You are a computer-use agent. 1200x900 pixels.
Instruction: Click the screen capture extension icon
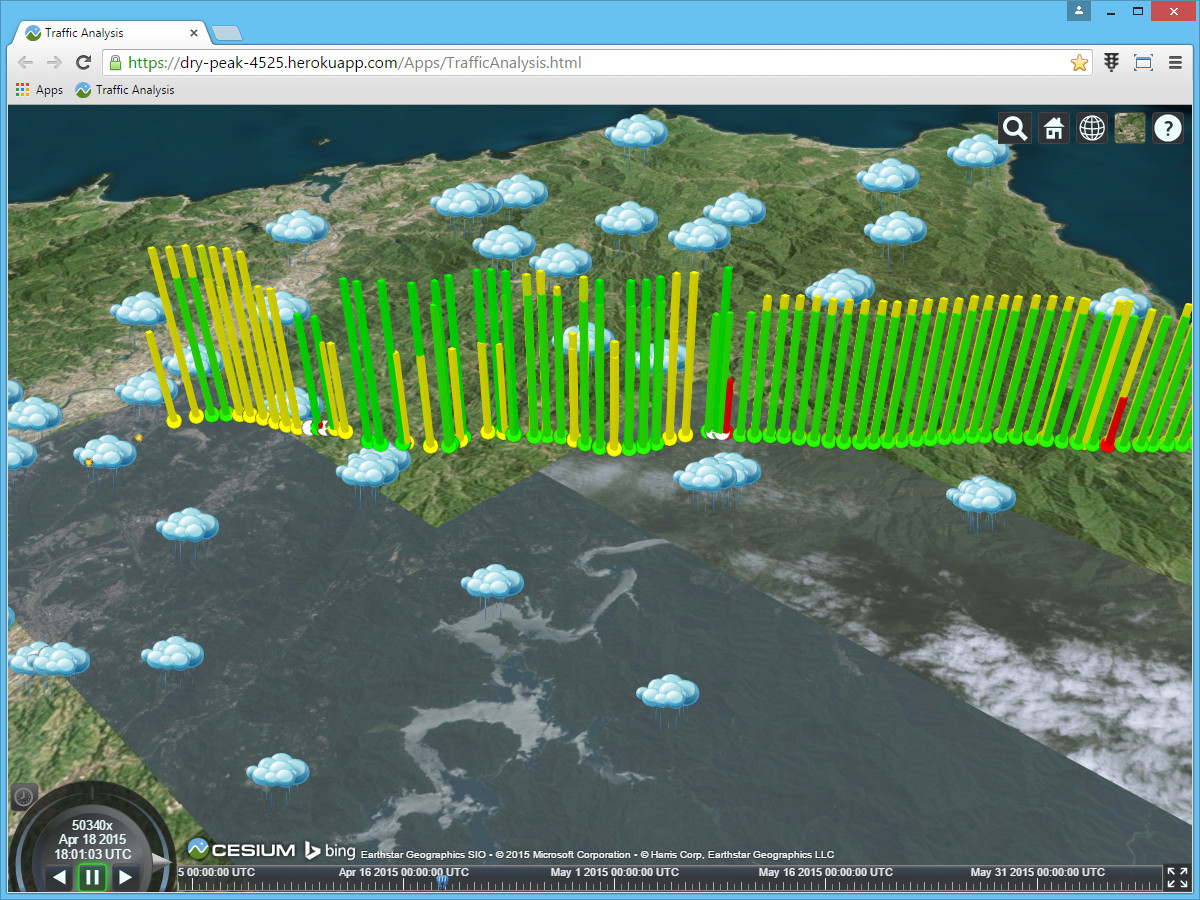[1143, 62]
